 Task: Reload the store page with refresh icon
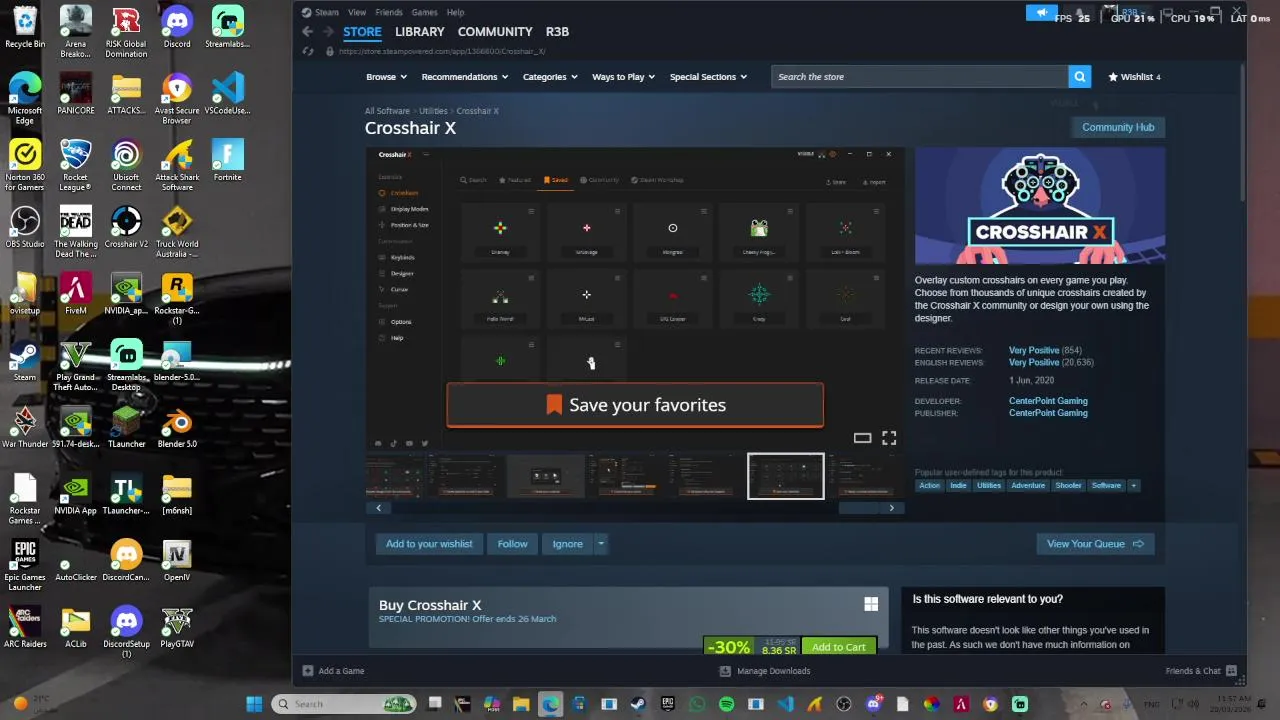(308, 51)
